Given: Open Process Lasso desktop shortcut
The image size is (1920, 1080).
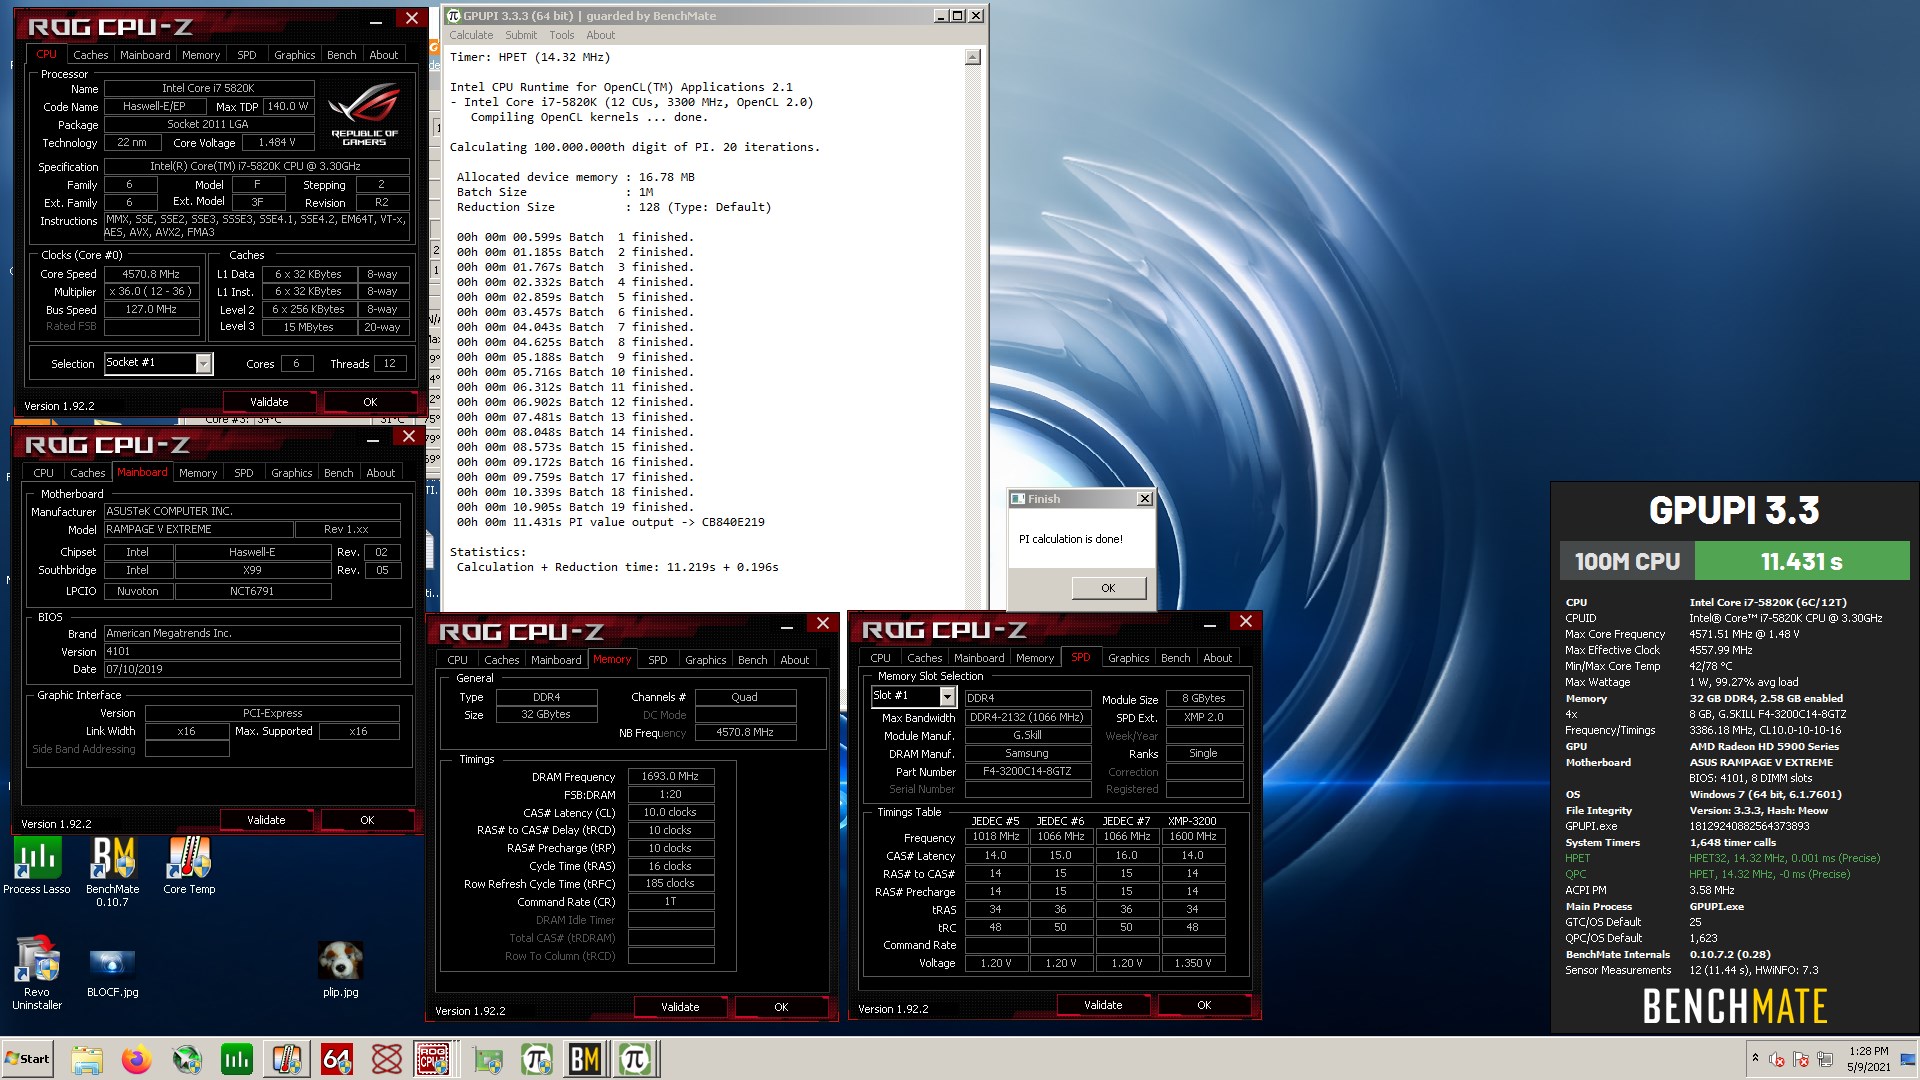Looking at the screenshot, I should 37,866.
